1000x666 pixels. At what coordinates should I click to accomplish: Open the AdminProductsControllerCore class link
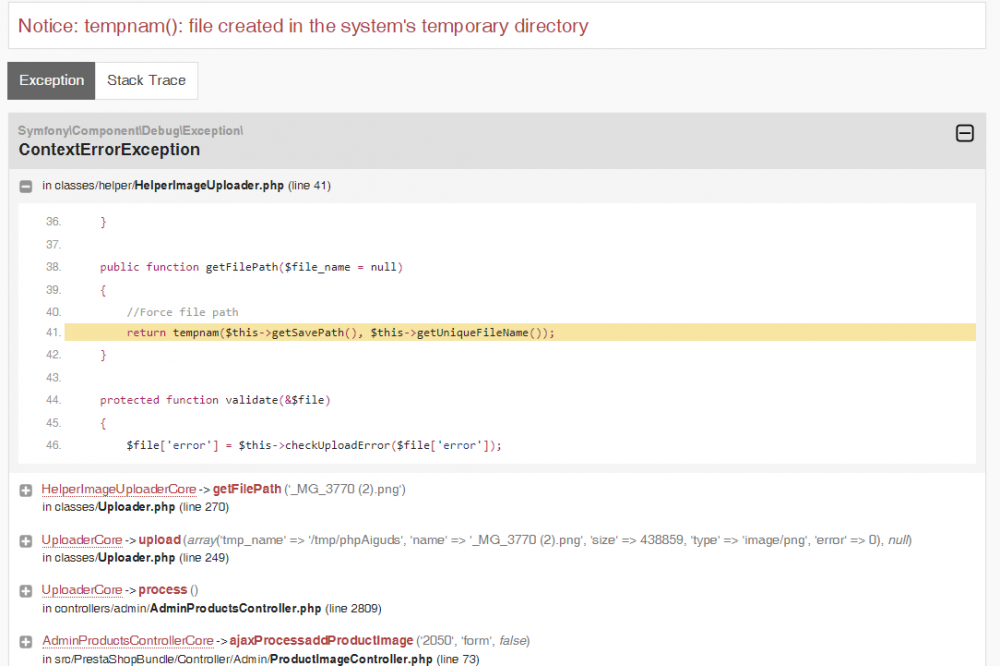pyautogui.click(x=127, y=640)
